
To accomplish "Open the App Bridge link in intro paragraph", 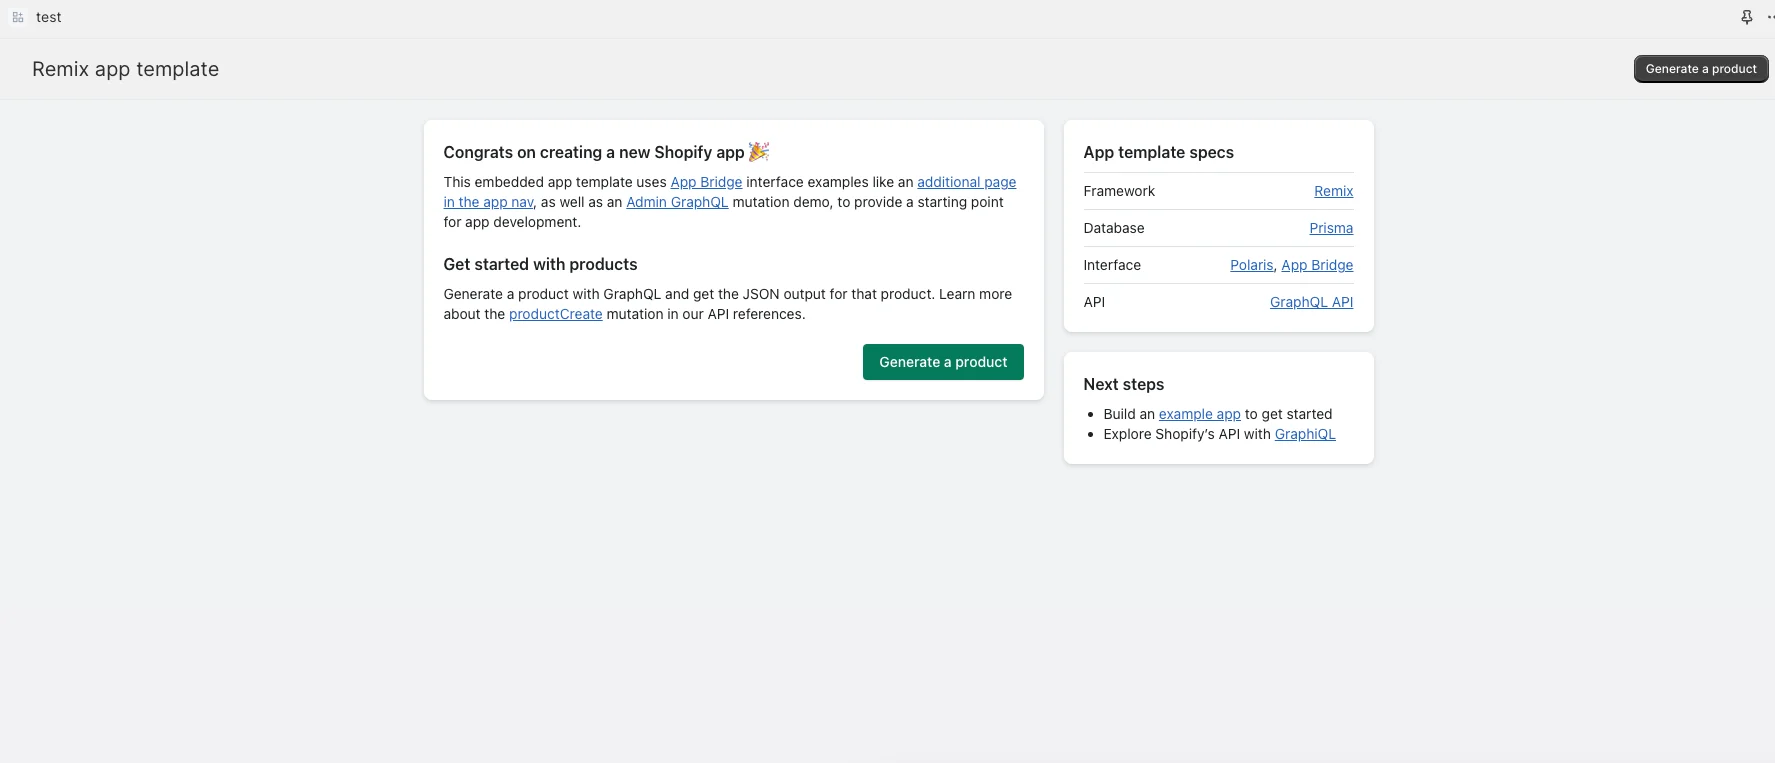I will pos(706,182).
